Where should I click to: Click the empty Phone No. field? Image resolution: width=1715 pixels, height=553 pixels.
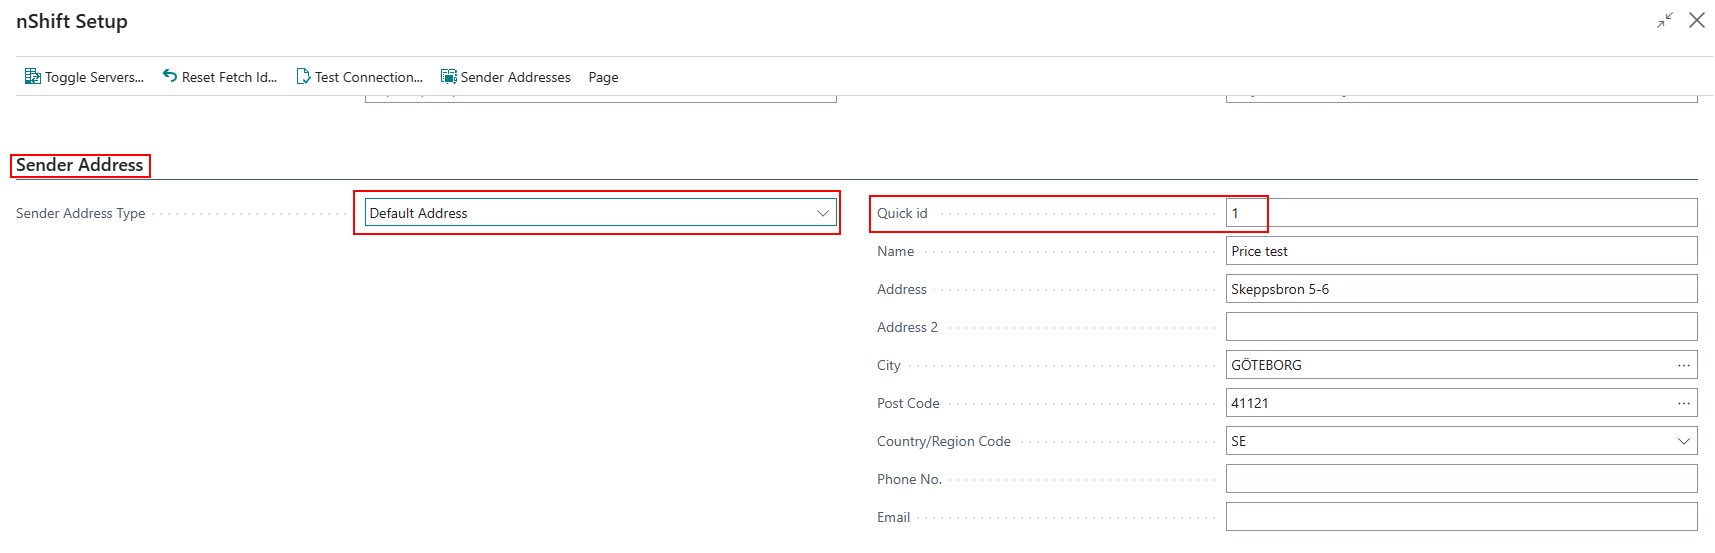(1461, 479)
